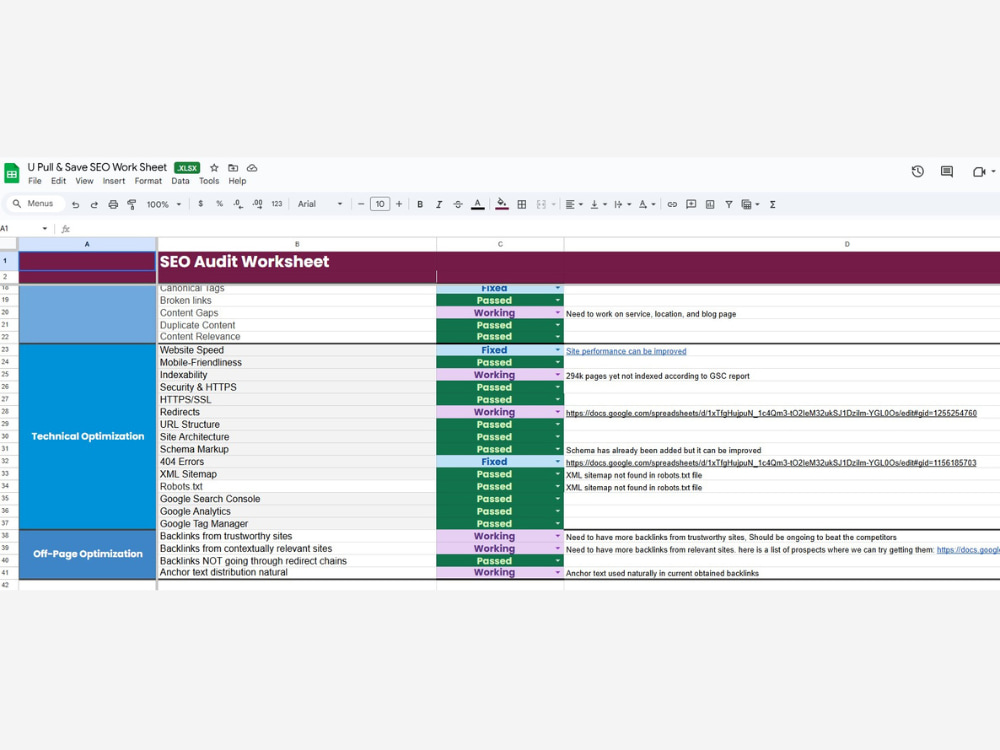
Task: Click the cloud document status icon
Action: tap(253, 168)
